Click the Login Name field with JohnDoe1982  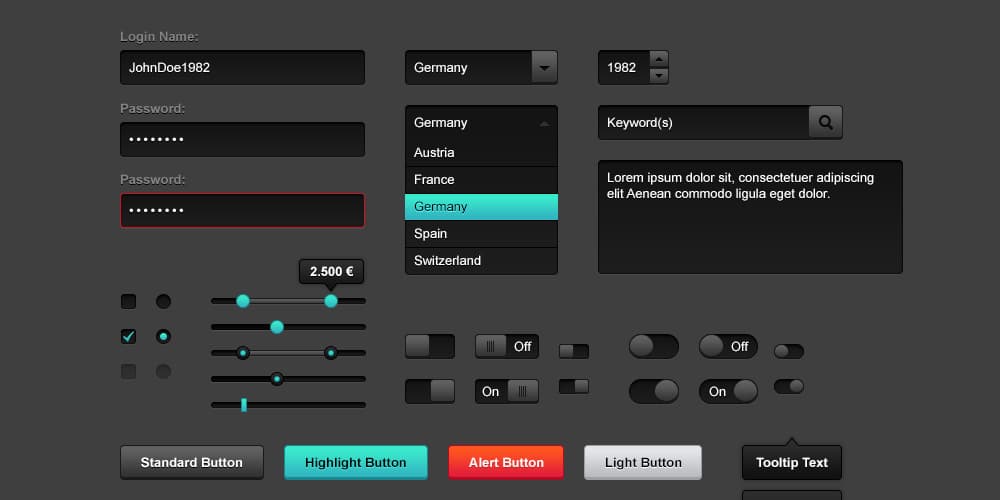242,68
